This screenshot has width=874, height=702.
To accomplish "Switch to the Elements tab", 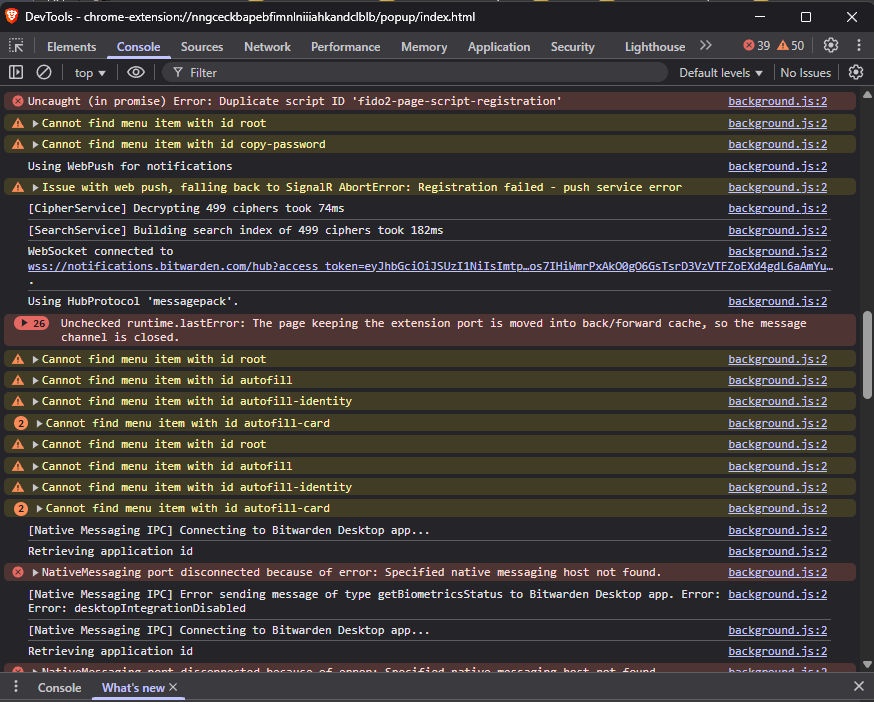I will point(71,47).
